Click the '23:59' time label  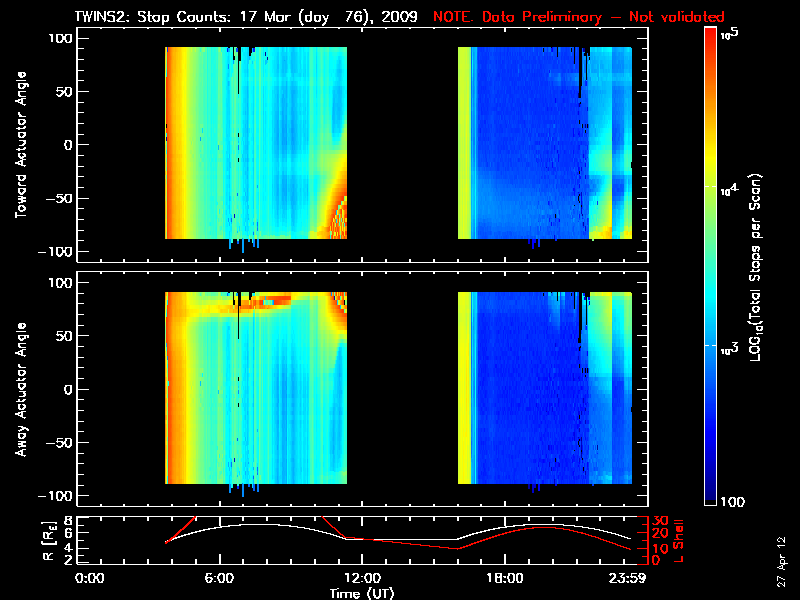click(627, 578)
